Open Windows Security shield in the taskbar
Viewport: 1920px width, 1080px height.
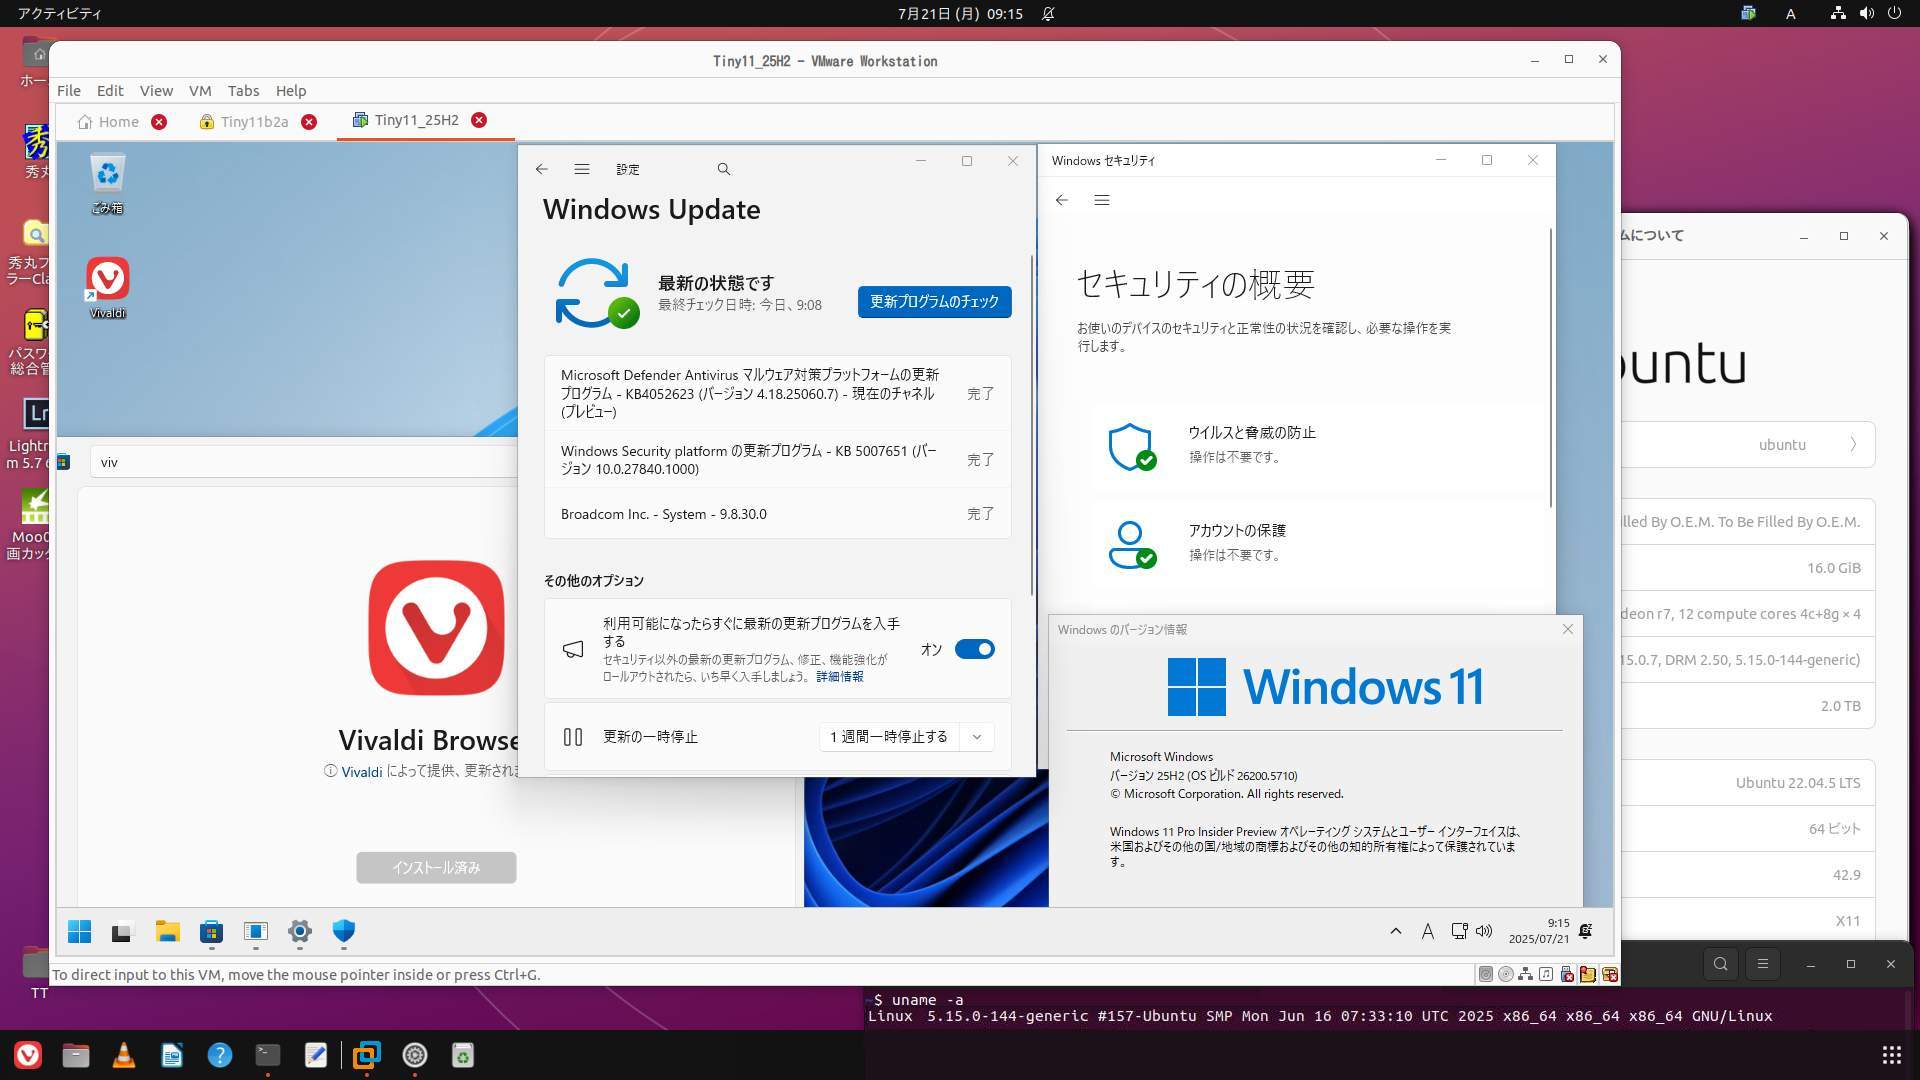click(343, 932)
